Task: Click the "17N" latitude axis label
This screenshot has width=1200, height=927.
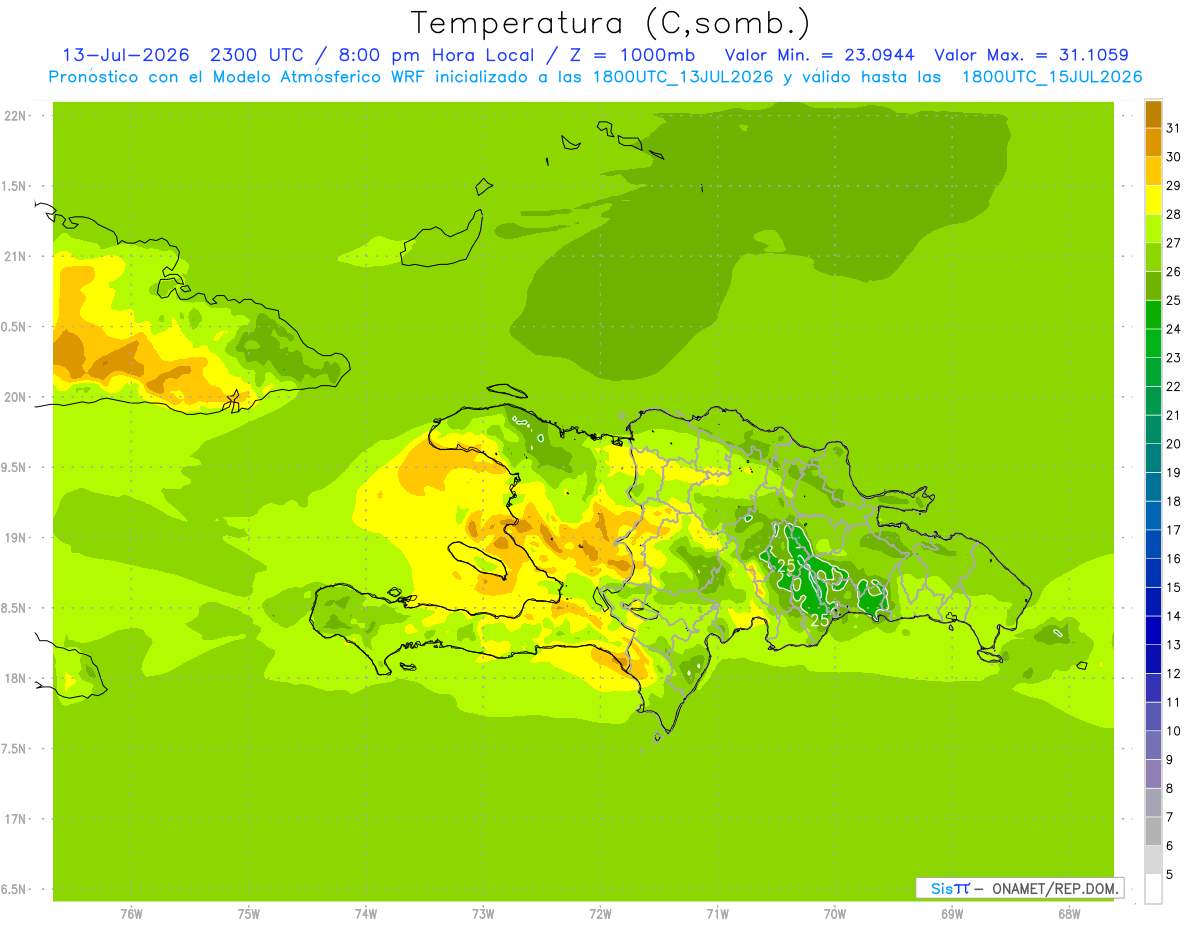Action: click(16, 819)
